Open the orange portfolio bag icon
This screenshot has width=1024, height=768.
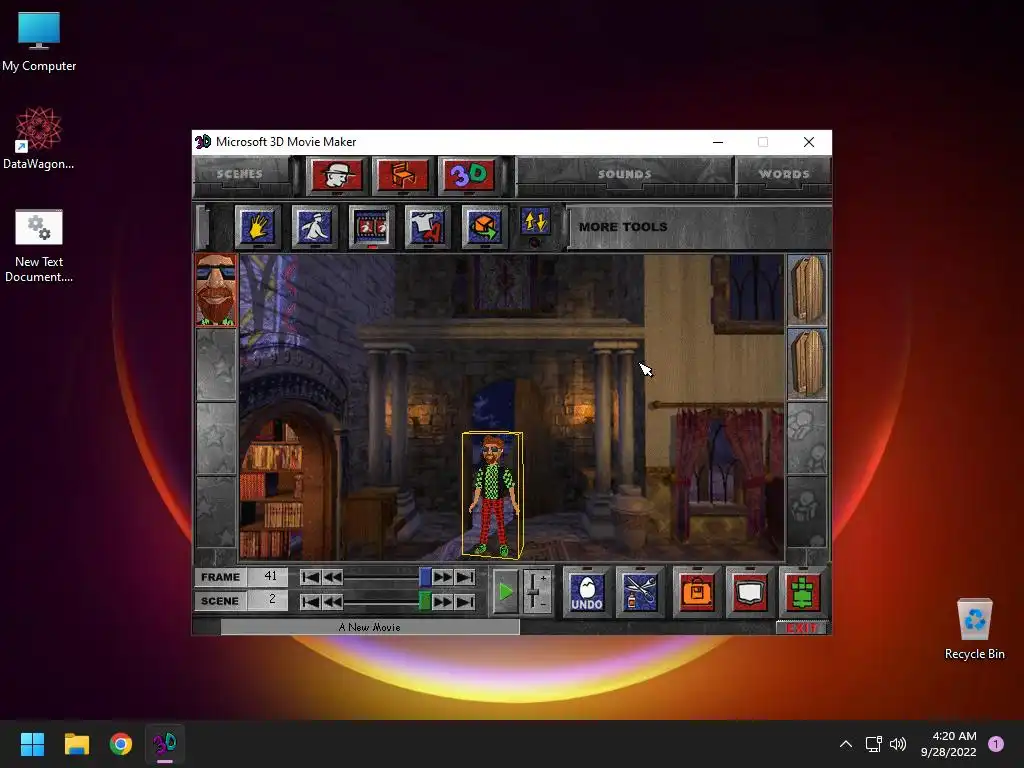pyautogui.click(x=697, y=592)
